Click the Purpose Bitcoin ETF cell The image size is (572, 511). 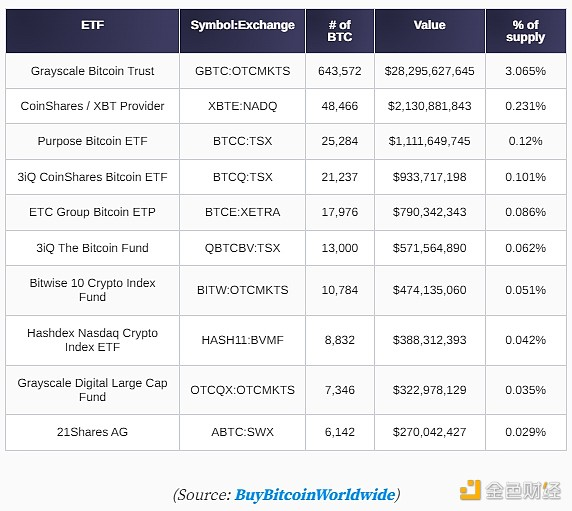pyautogui.click(x=92, y=141)
